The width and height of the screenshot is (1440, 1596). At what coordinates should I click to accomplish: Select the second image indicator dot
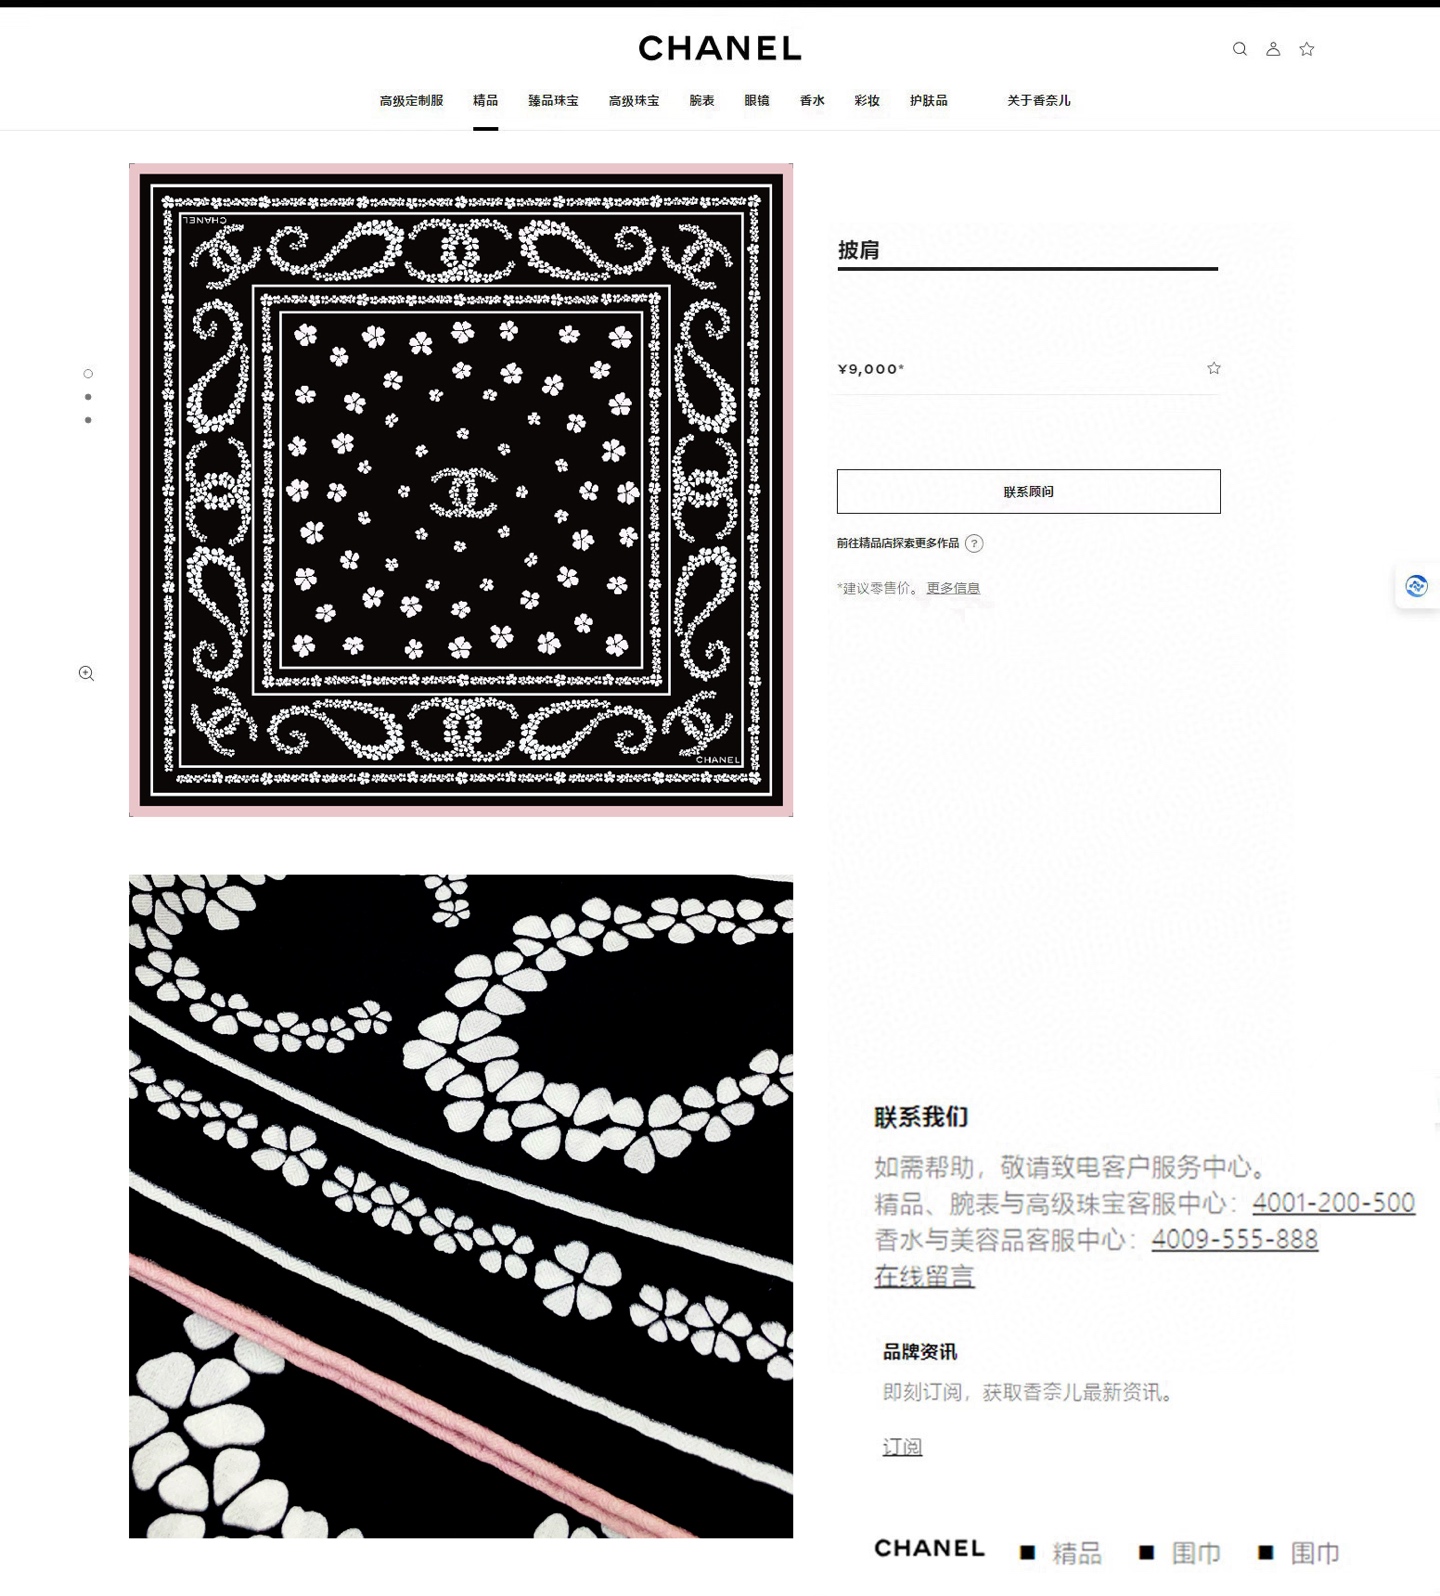88,397
